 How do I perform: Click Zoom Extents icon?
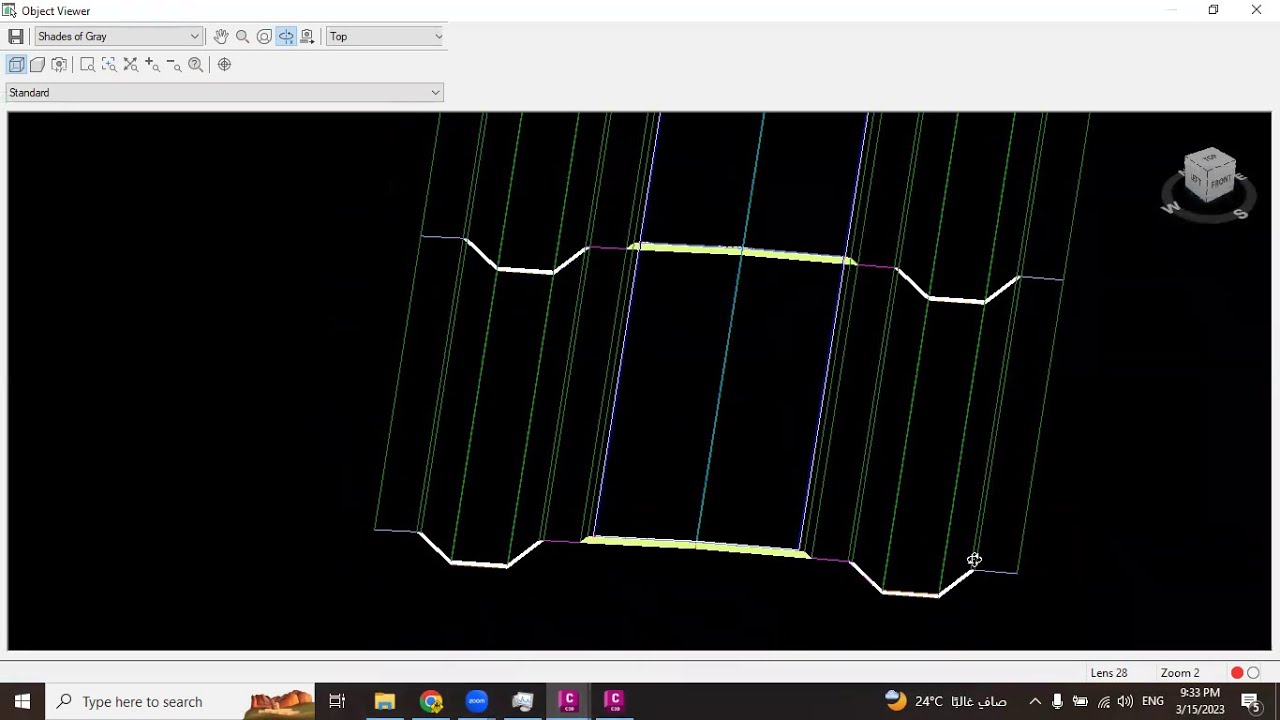coord(131,64)
